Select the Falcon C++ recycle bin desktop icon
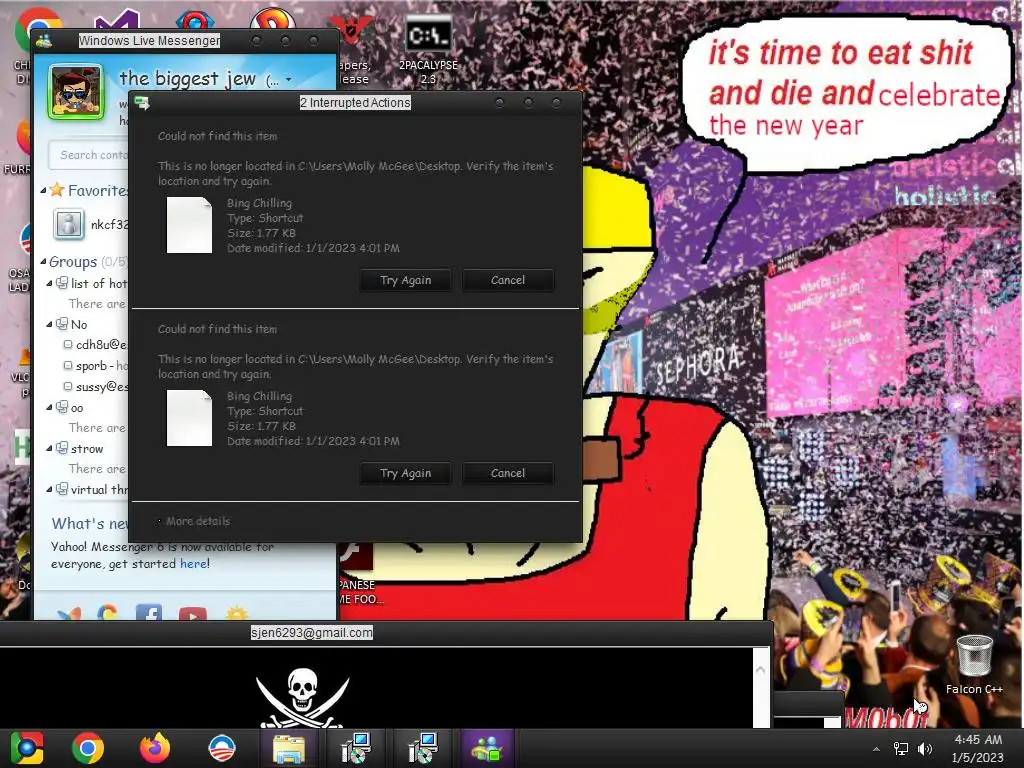This screenshot has width=1024, height=768. coord(974,663)
